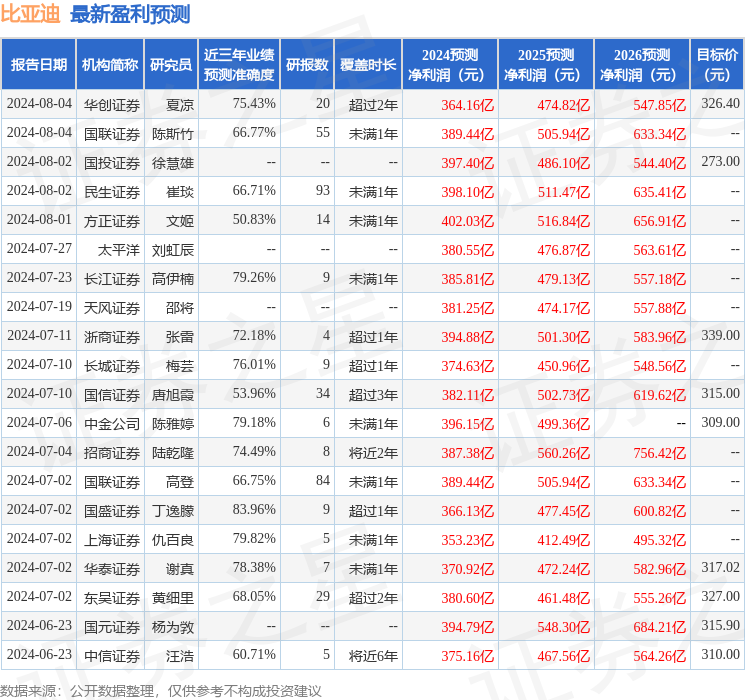This screenshot has height=700, width=745.
Task: Click the 覆盖时长 column header
Action: [368, 65]
